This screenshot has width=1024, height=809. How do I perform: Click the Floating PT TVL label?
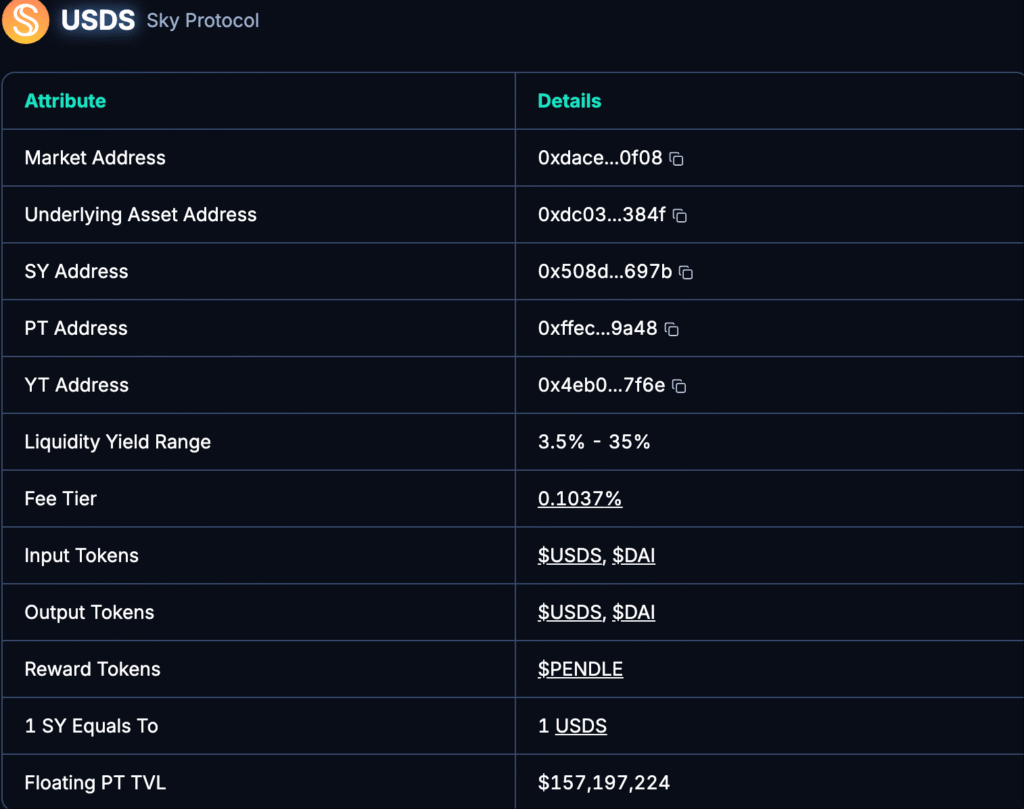tap(95, 782)
